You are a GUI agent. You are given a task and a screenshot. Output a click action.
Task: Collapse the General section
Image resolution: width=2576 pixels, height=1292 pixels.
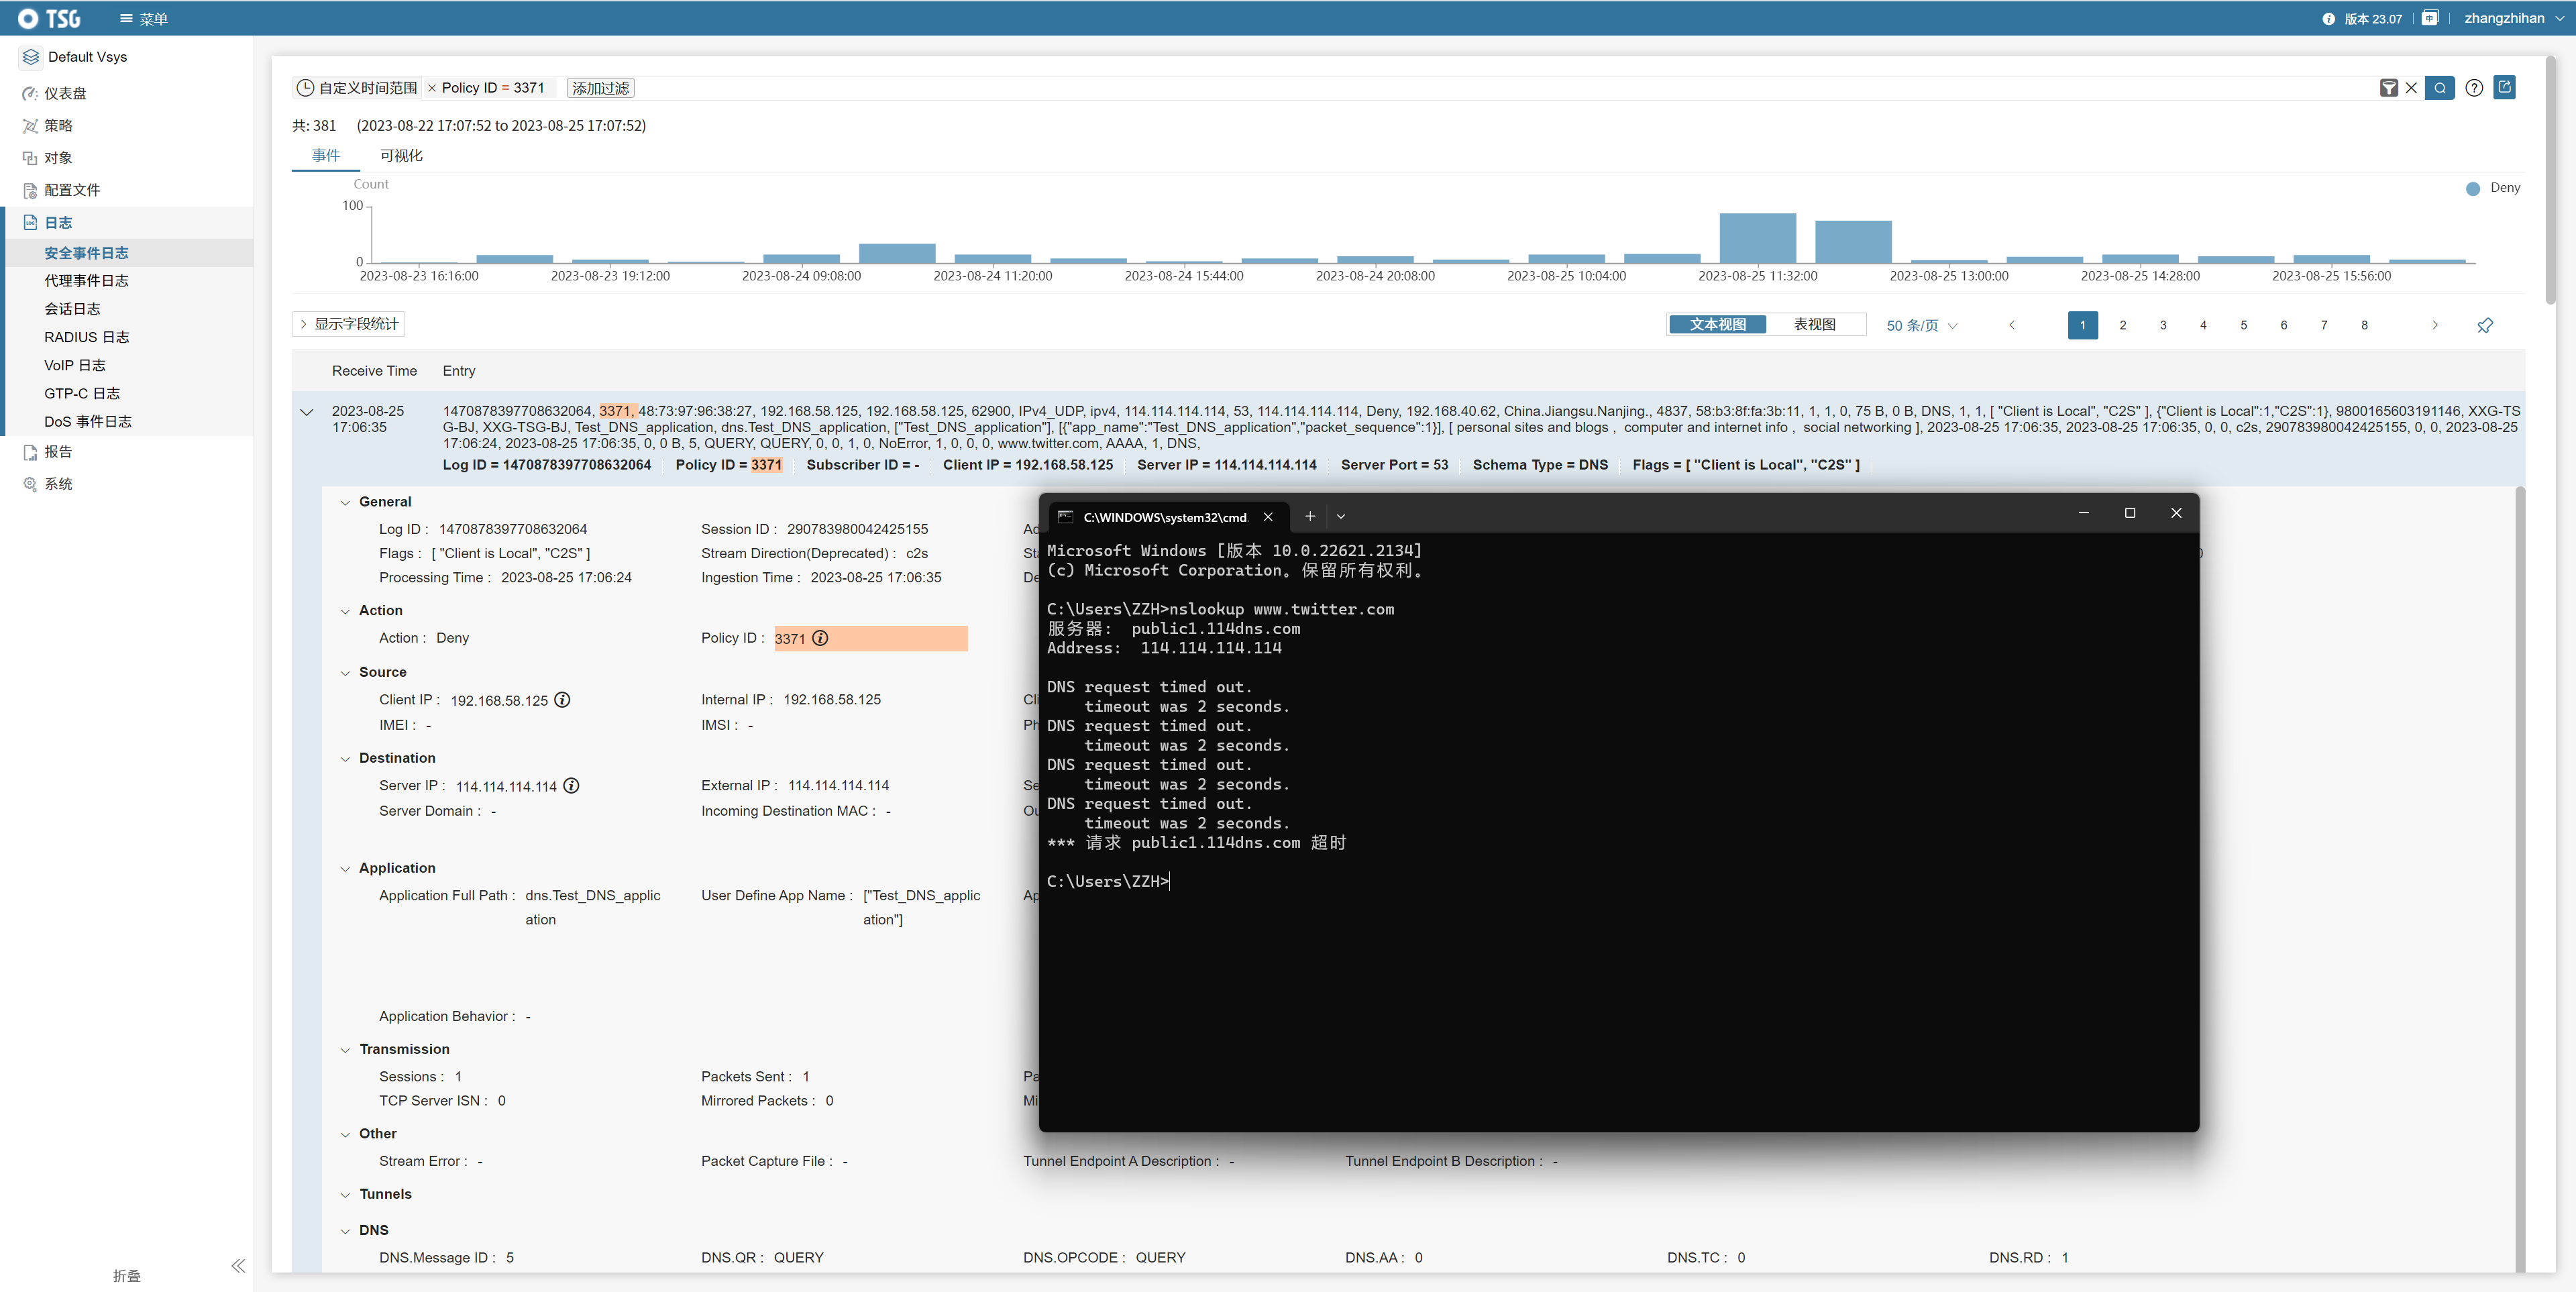tap(346, 503)
